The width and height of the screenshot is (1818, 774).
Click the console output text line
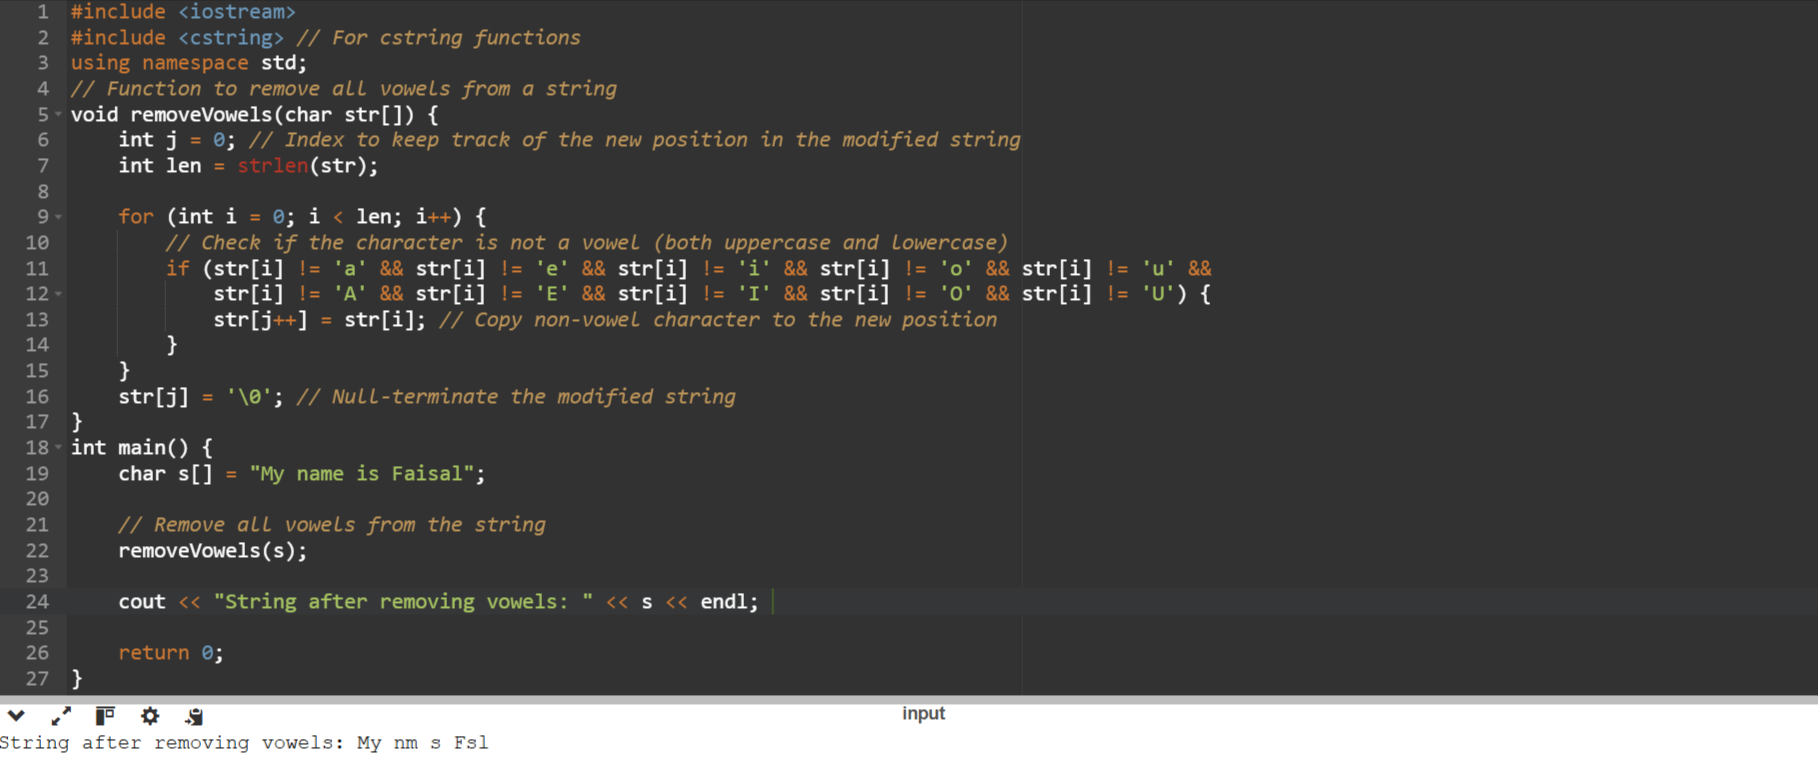(244, 743)
